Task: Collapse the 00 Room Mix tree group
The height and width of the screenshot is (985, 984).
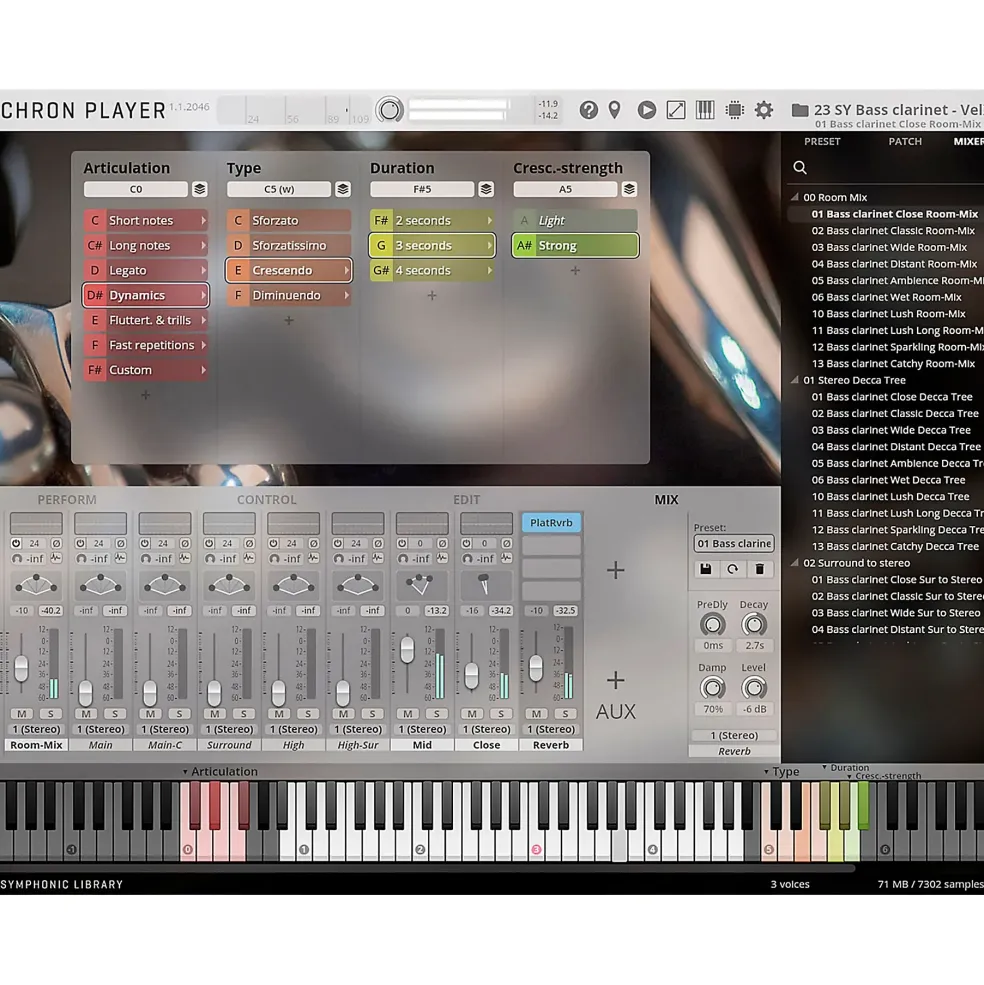Action: 795,197
